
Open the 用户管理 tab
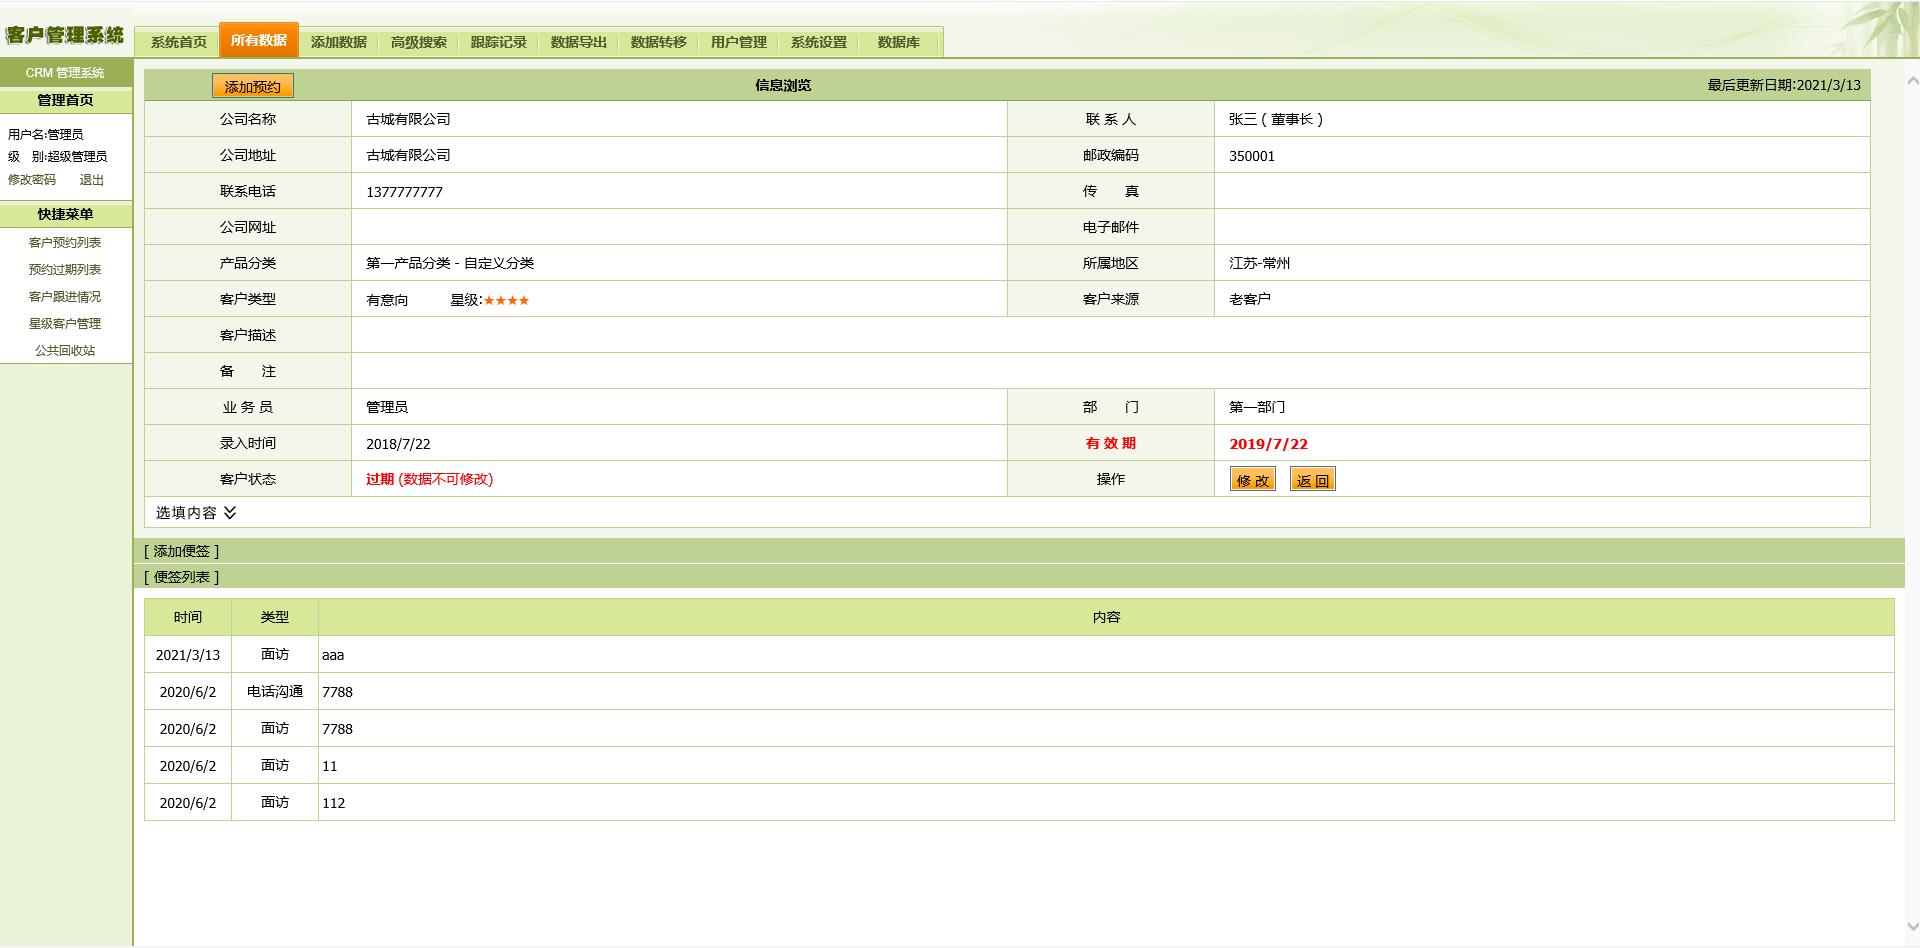[738, 42]
